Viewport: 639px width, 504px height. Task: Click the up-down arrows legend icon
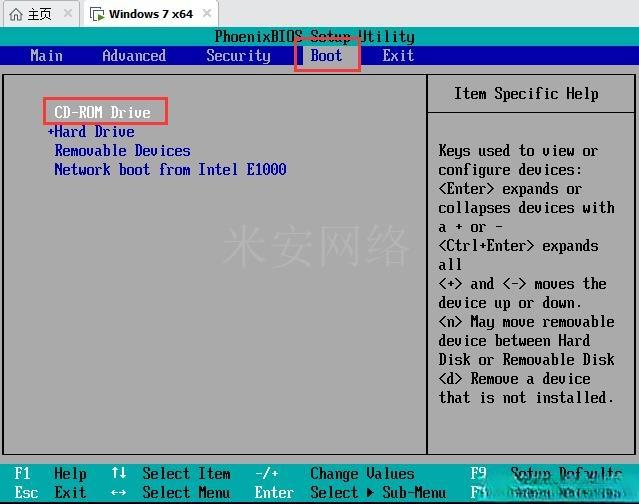tap(119, 473)
